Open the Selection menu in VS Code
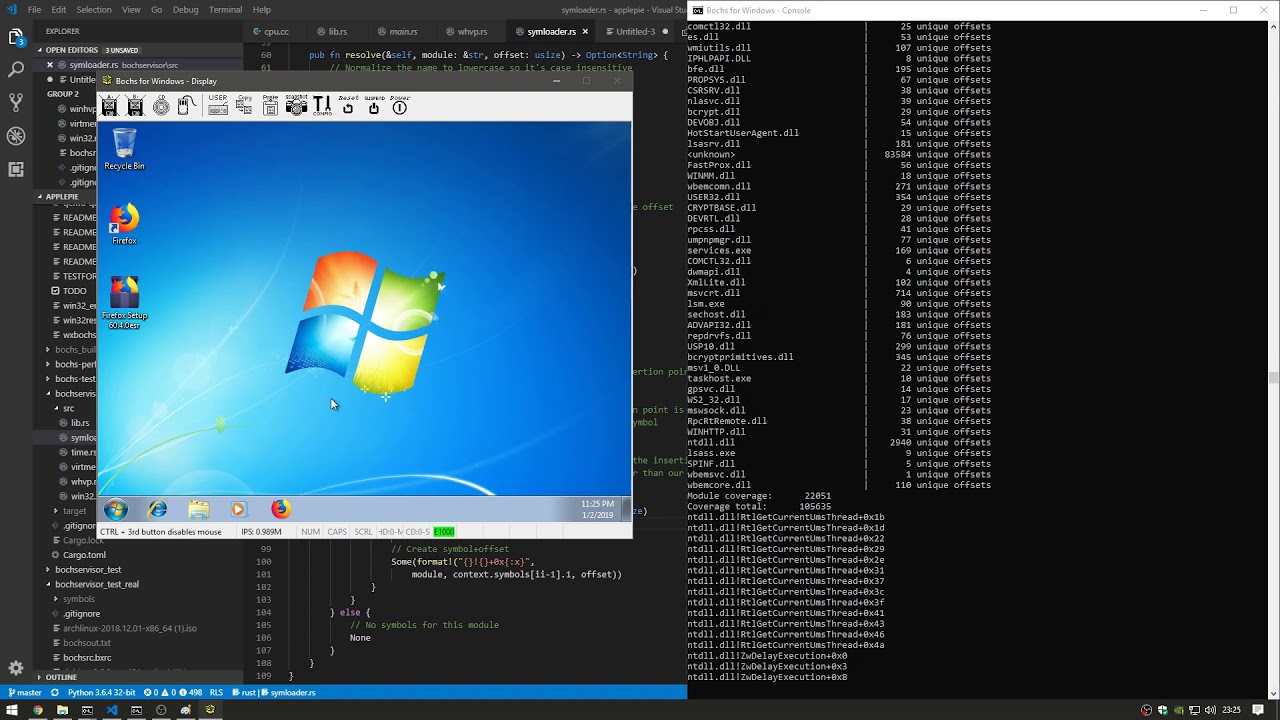The width and height of the screenshot is (1280, 720). (x=94, y=9)
